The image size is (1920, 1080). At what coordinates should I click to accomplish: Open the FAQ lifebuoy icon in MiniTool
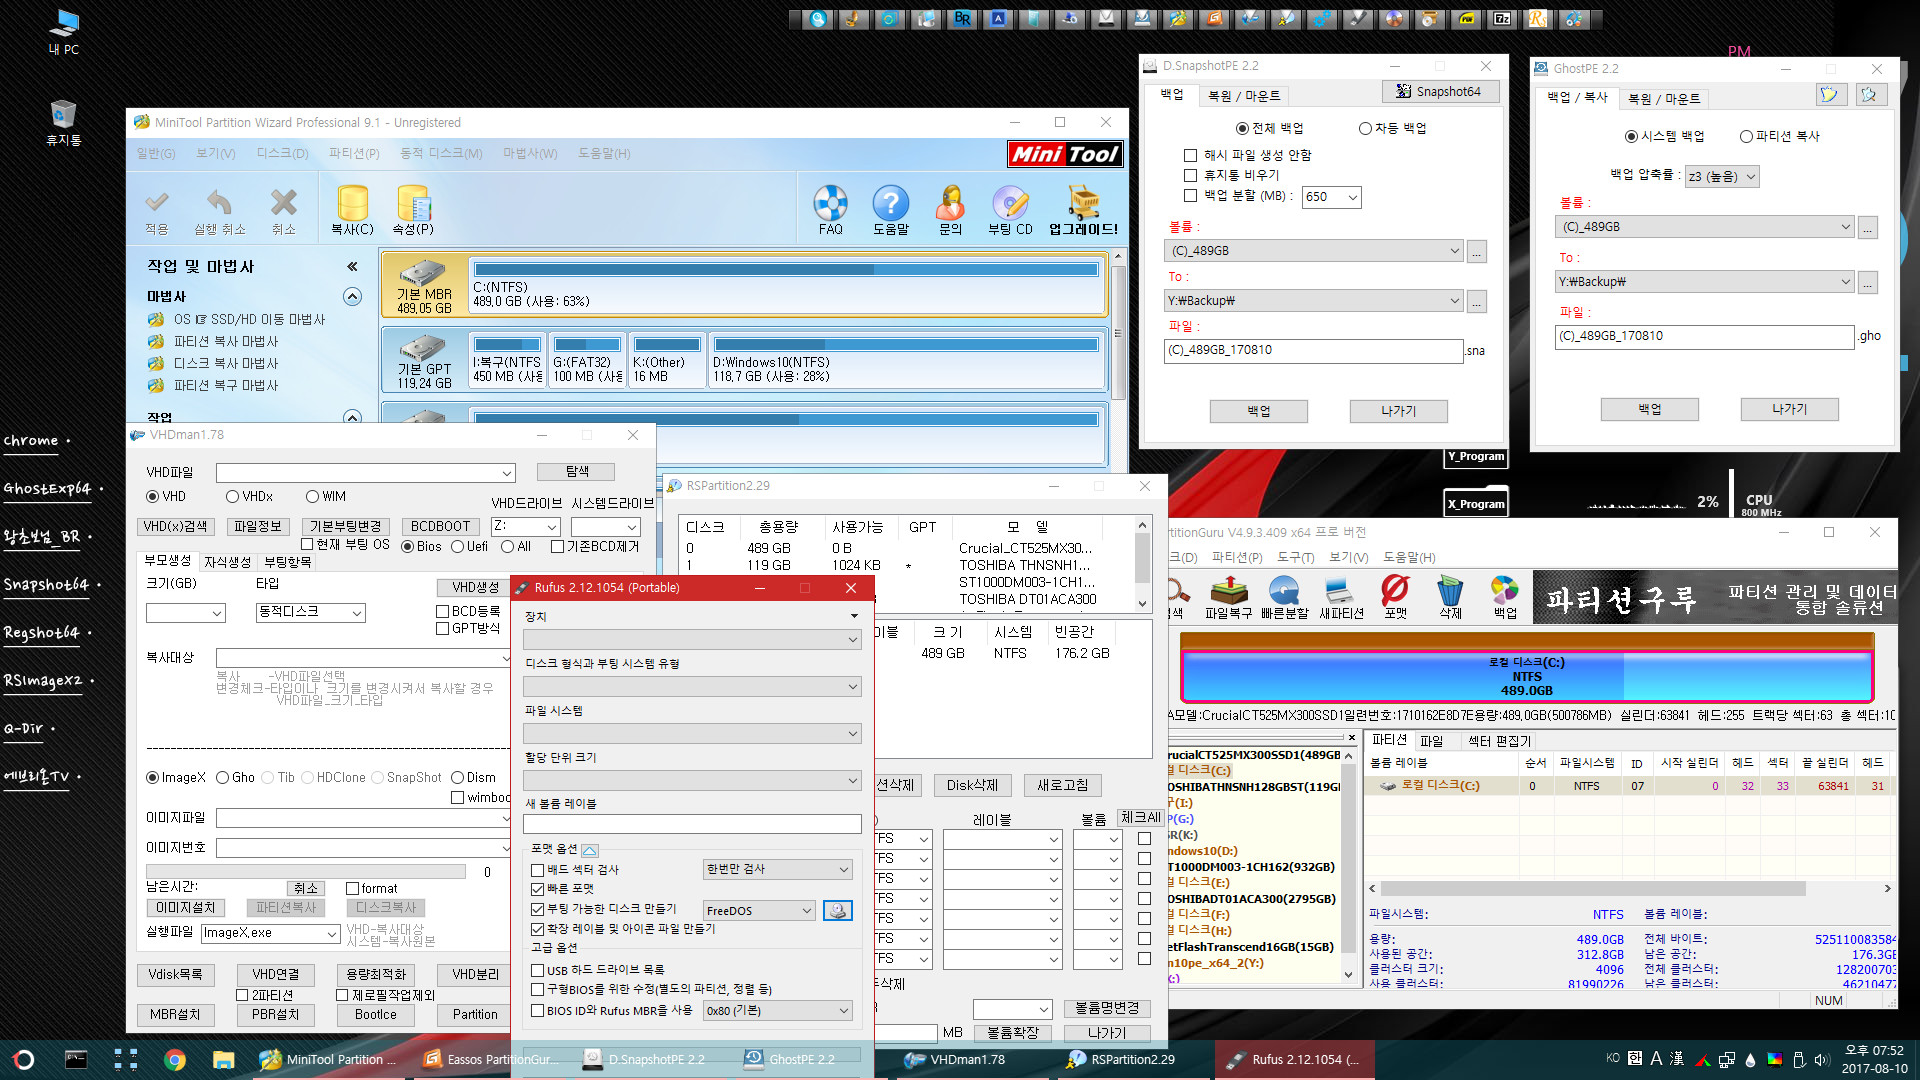(x=830, y=204)
